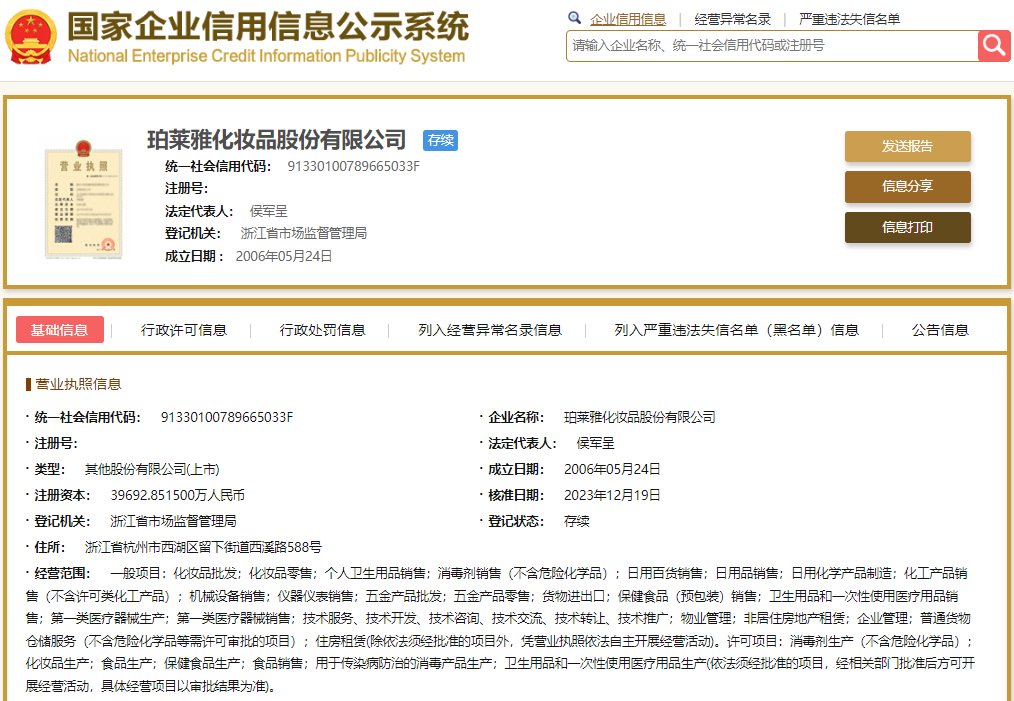Click header establishment date 2006年05月24日
This screenshot has height=701, width=1014.
[283, 256]
